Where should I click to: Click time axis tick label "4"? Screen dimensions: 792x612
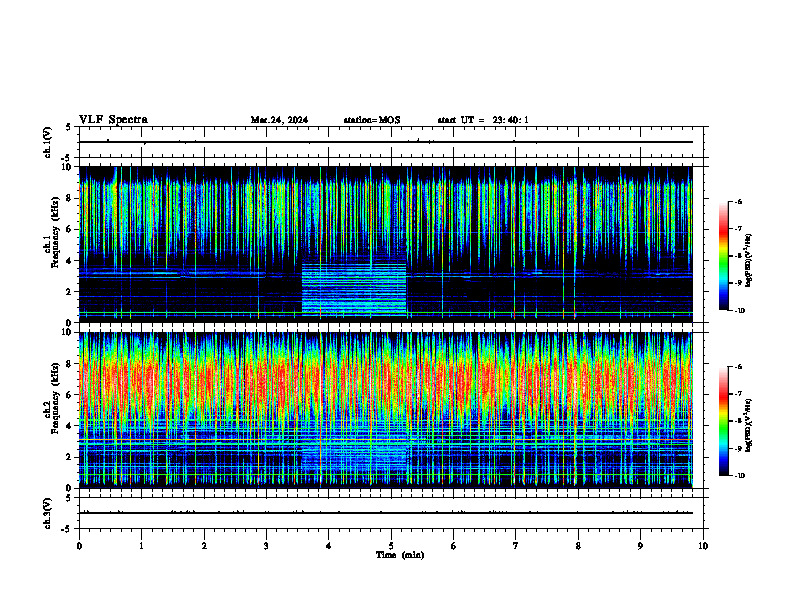[329, 546]
